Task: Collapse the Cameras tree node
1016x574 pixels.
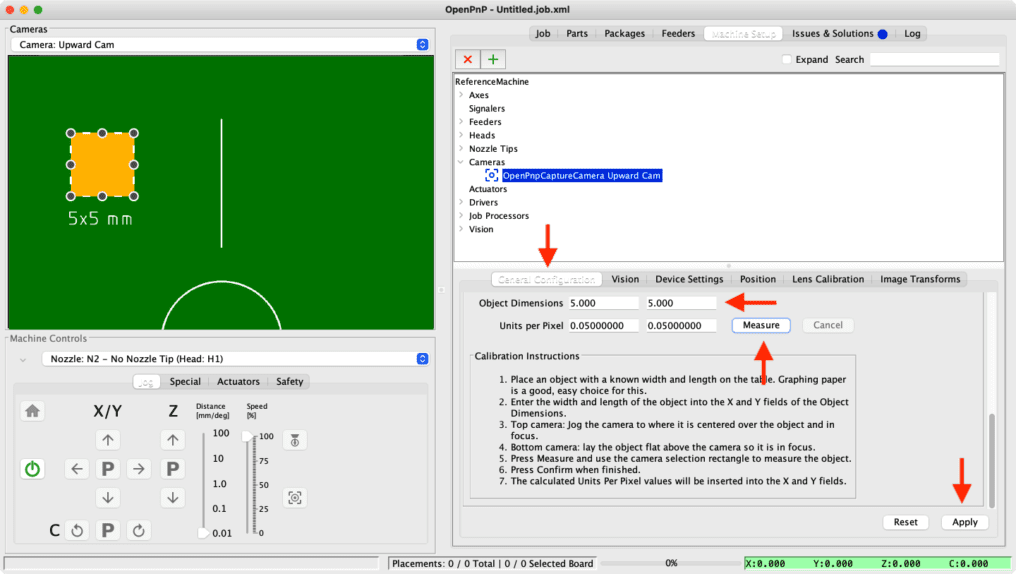Action: tap(461, 162)
